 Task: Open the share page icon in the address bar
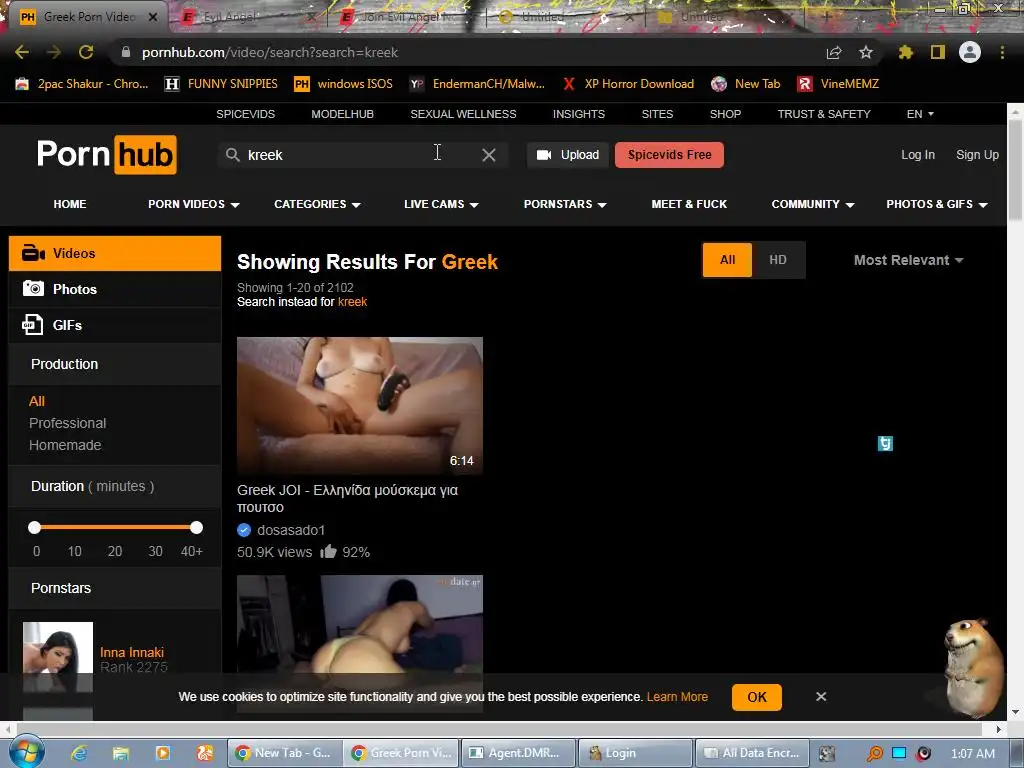click(x=833, y=52)
